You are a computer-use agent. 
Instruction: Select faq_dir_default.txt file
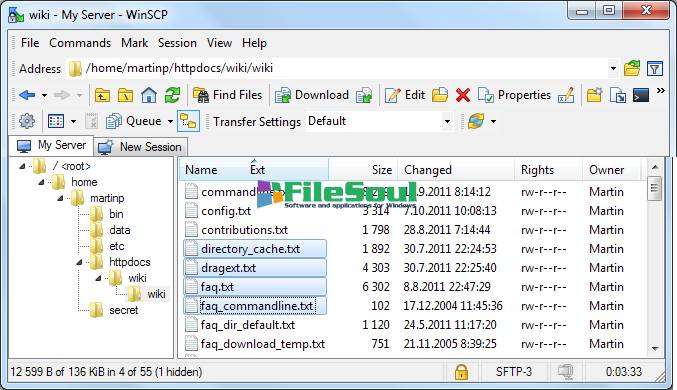click(x=248, y=325)
